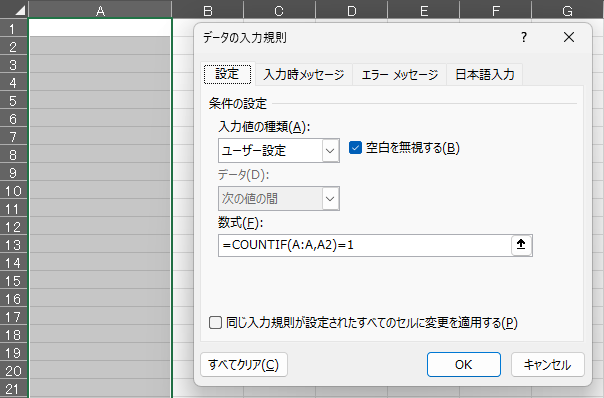Select row 3 header
The width and height of the screenshot is (604, 398).
[13, 64]
